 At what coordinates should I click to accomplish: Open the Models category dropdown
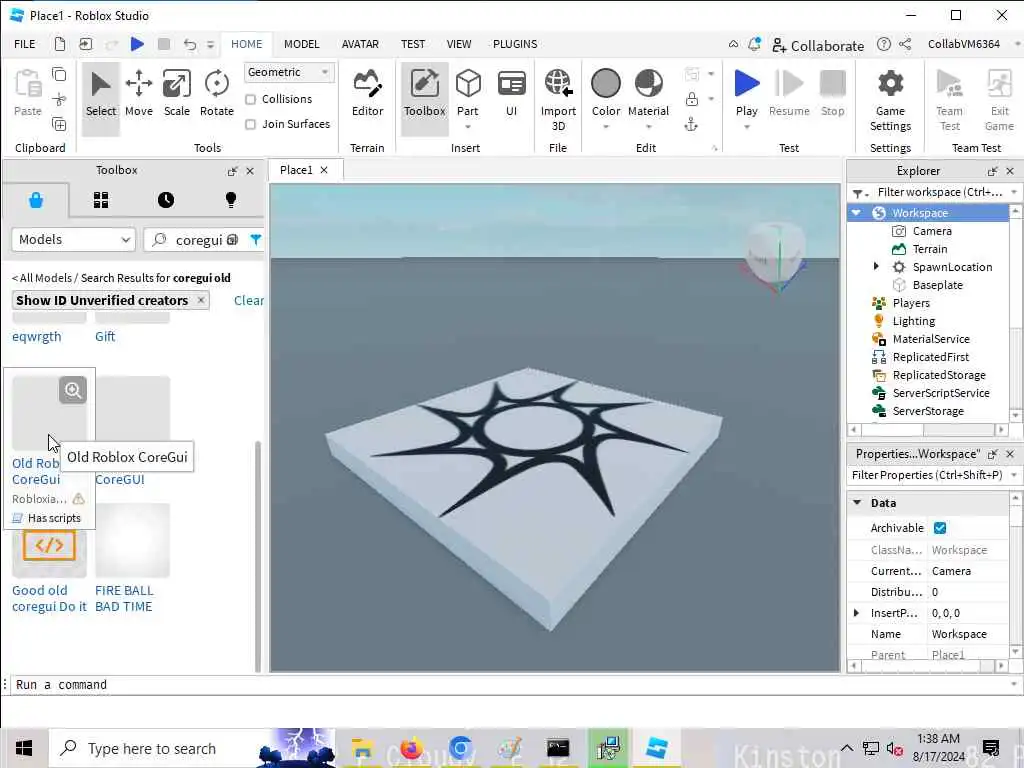click(73, 240)
